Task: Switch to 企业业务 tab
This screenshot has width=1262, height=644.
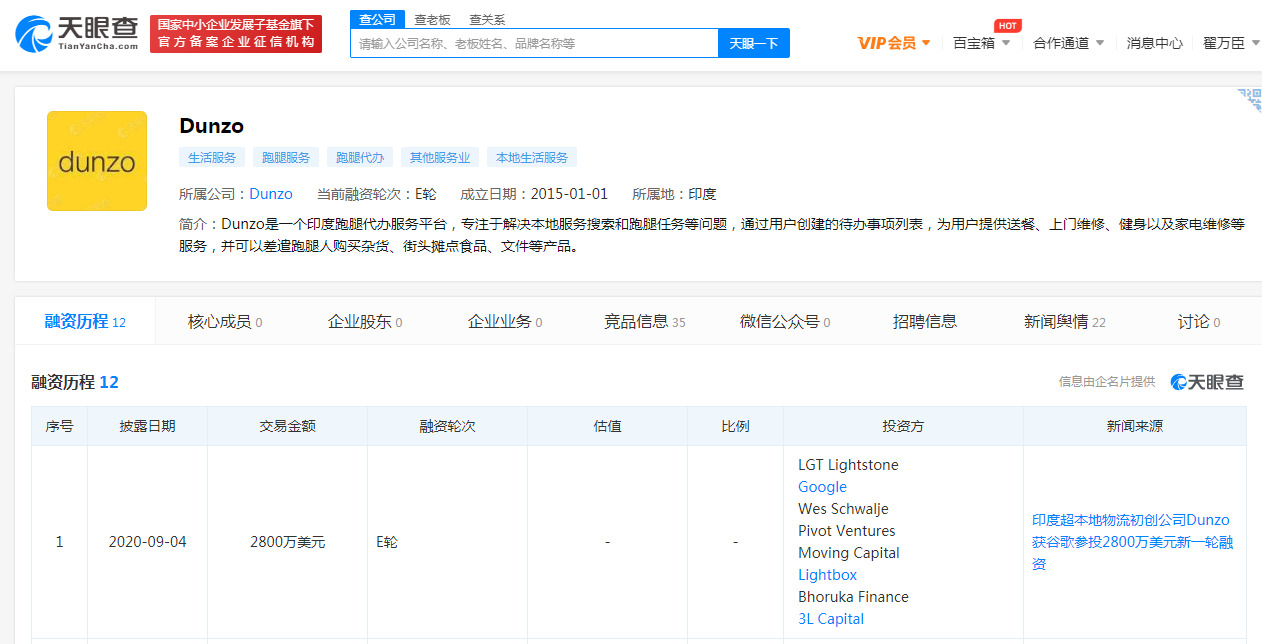Action: coord(505,321)
